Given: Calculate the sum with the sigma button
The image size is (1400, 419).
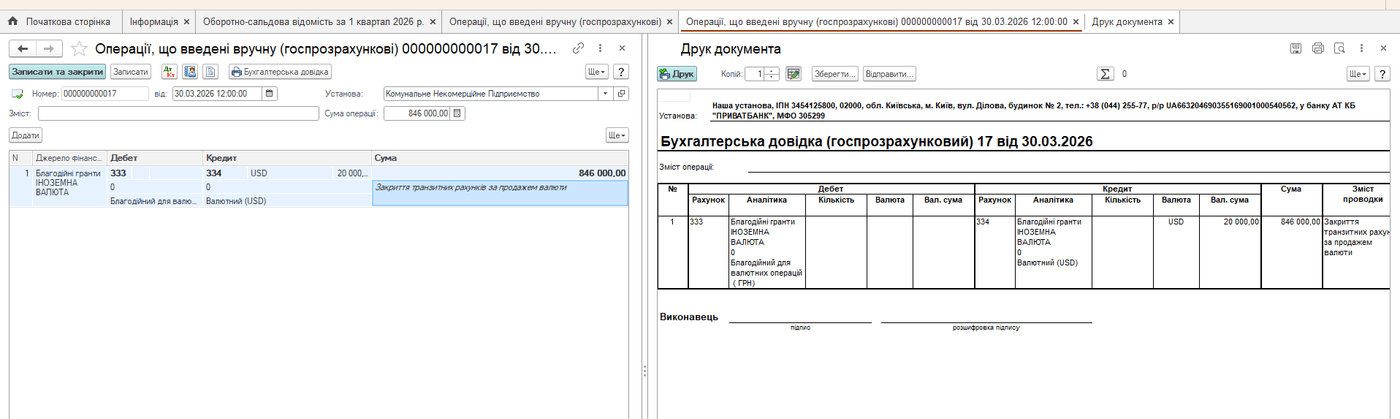Looking at the screenshot, I should 1106,74.
